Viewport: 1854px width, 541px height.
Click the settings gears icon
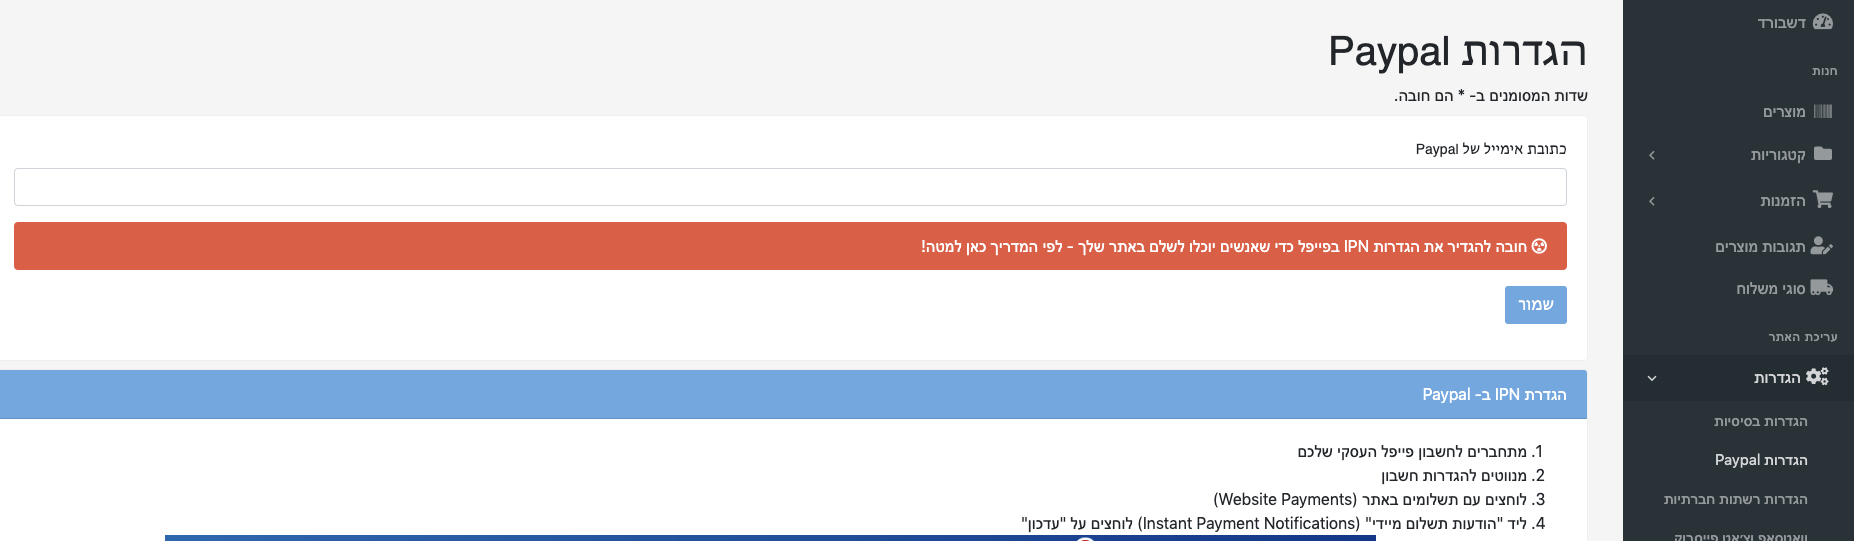[1818, 377]
